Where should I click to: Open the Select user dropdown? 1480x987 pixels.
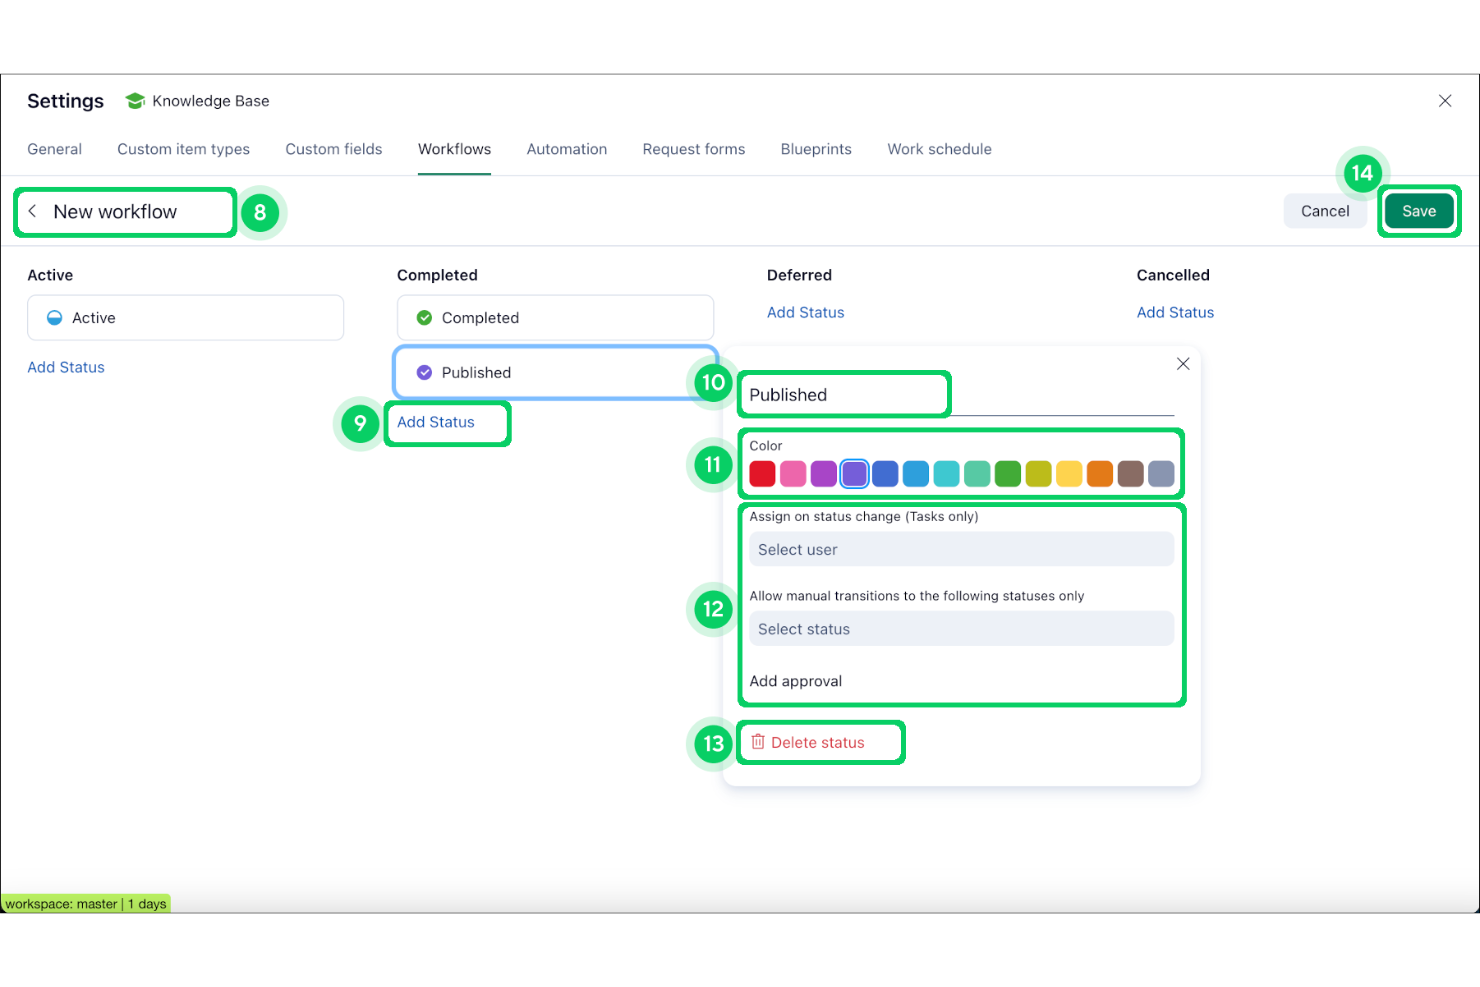(x=960, y=549)
